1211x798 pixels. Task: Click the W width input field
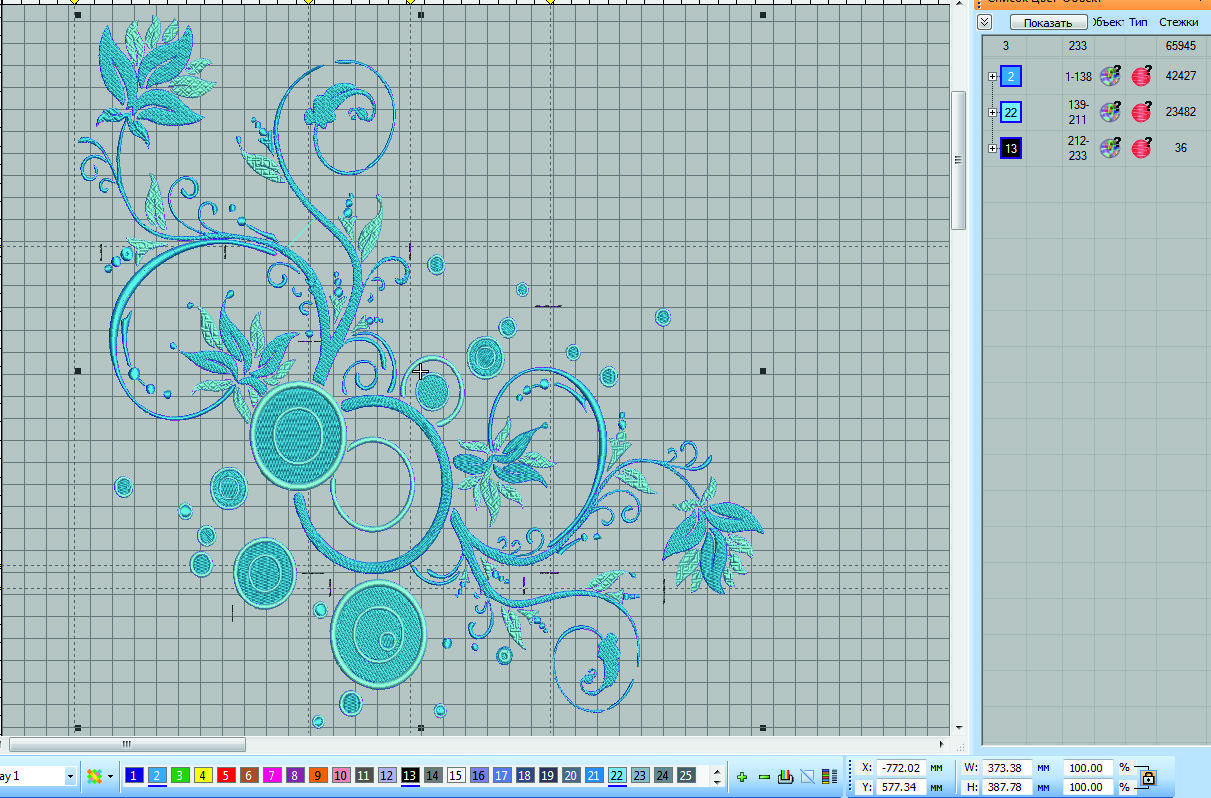coord(1006,768)
